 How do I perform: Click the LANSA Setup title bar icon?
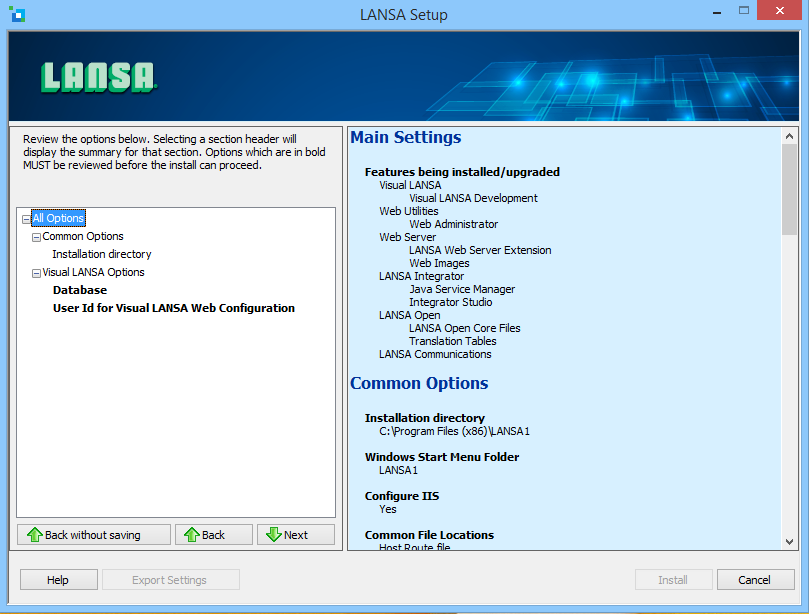17,14
